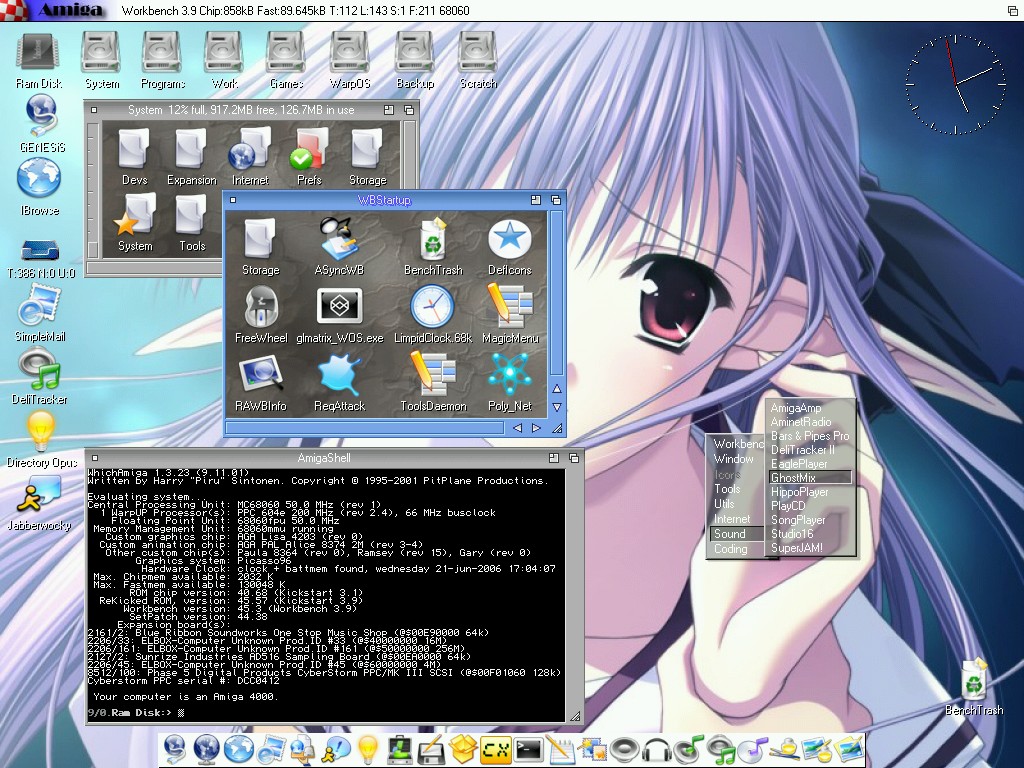Open the Ram Disk desktop icon

point(39,61)
